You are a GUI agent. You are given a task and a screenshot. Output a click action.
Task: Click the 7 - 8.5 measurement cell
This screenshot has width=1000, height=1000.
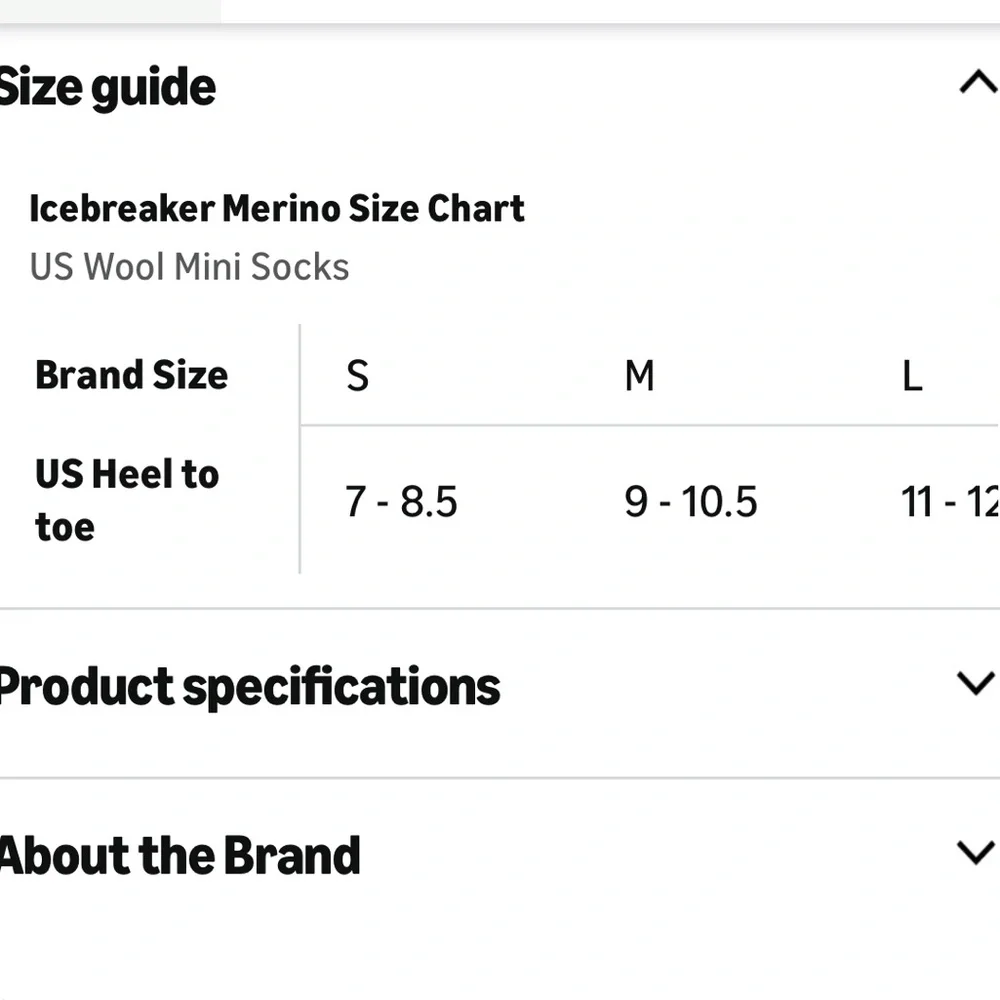[x=401, y=501]
